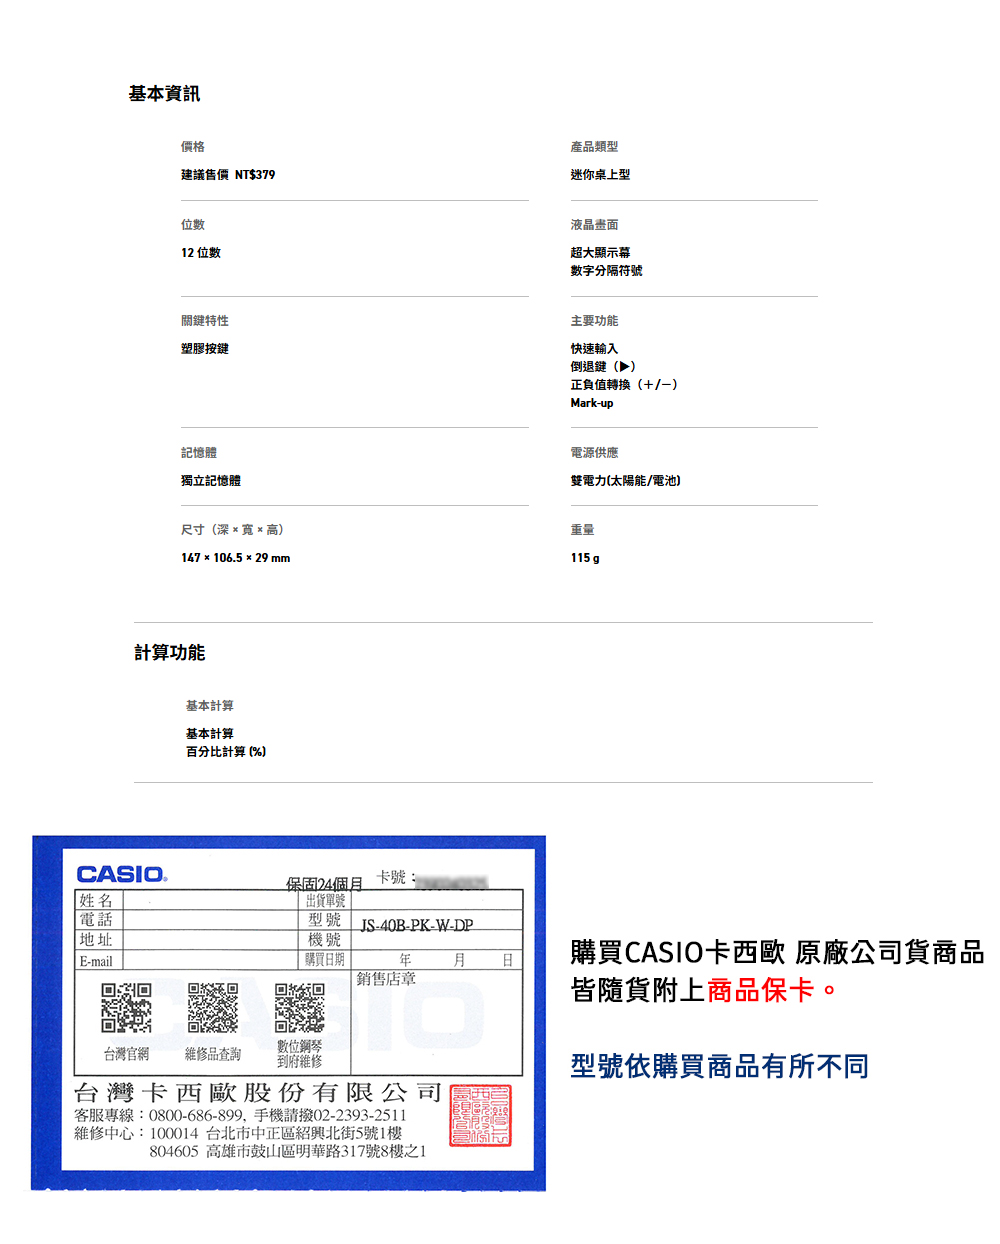1000x1244 pixels.
Task: Select the 獨立記憶體 value
Action: [211, 481]
